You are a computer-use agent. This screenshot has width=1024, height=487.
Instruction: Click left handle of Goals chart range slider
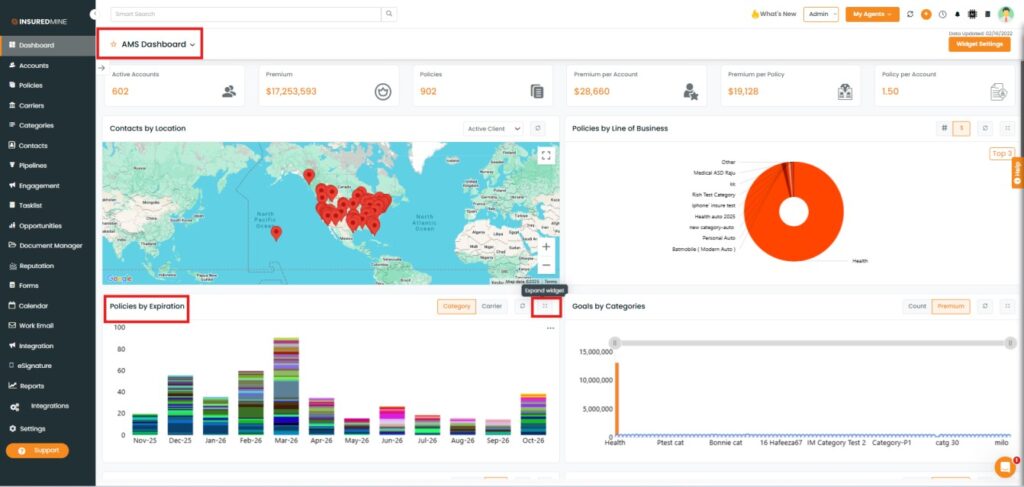tap(616, 343)
